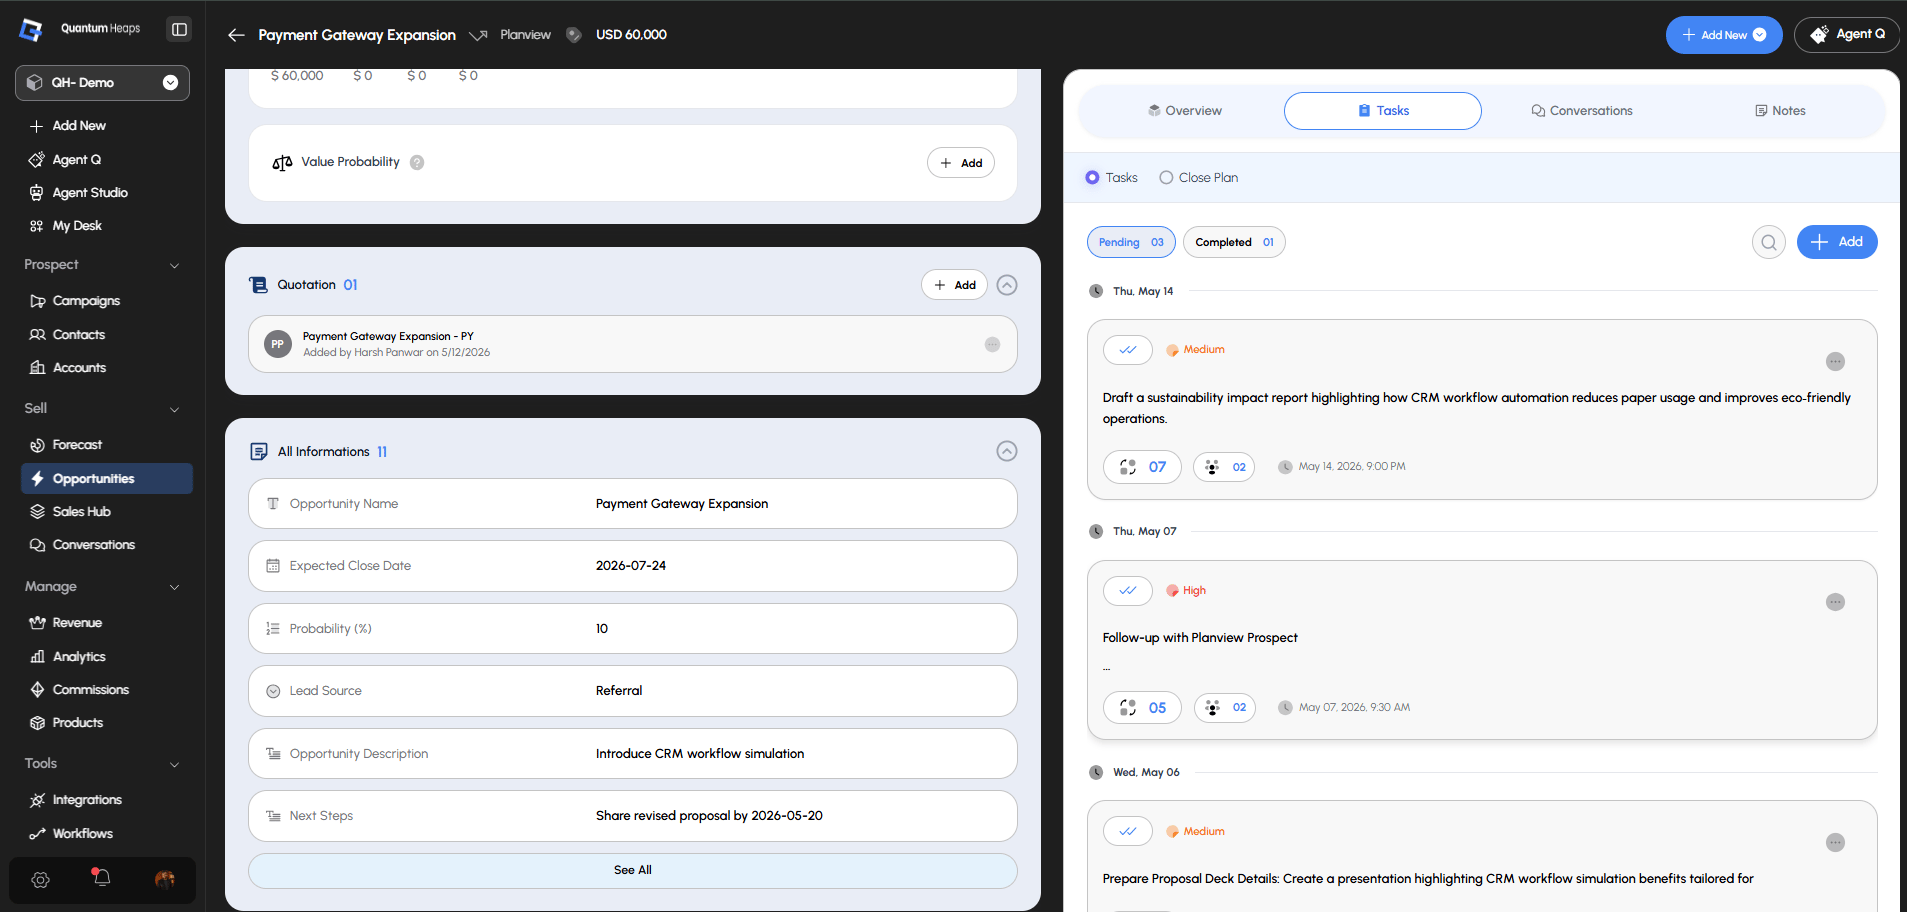Open Integrations in sidebar
This screenshot has height=912, width=1907.
pos(87,800)
